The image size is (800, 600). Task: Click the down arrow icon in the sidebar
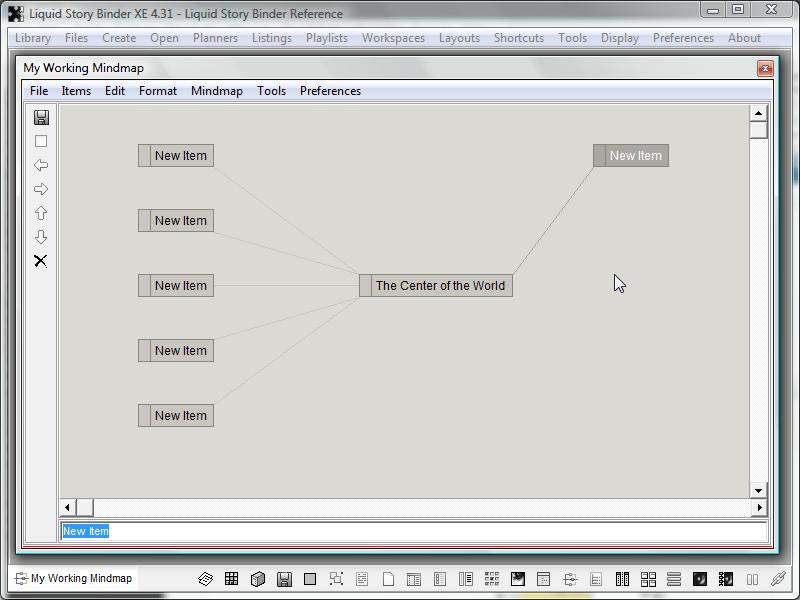(41, 237)
